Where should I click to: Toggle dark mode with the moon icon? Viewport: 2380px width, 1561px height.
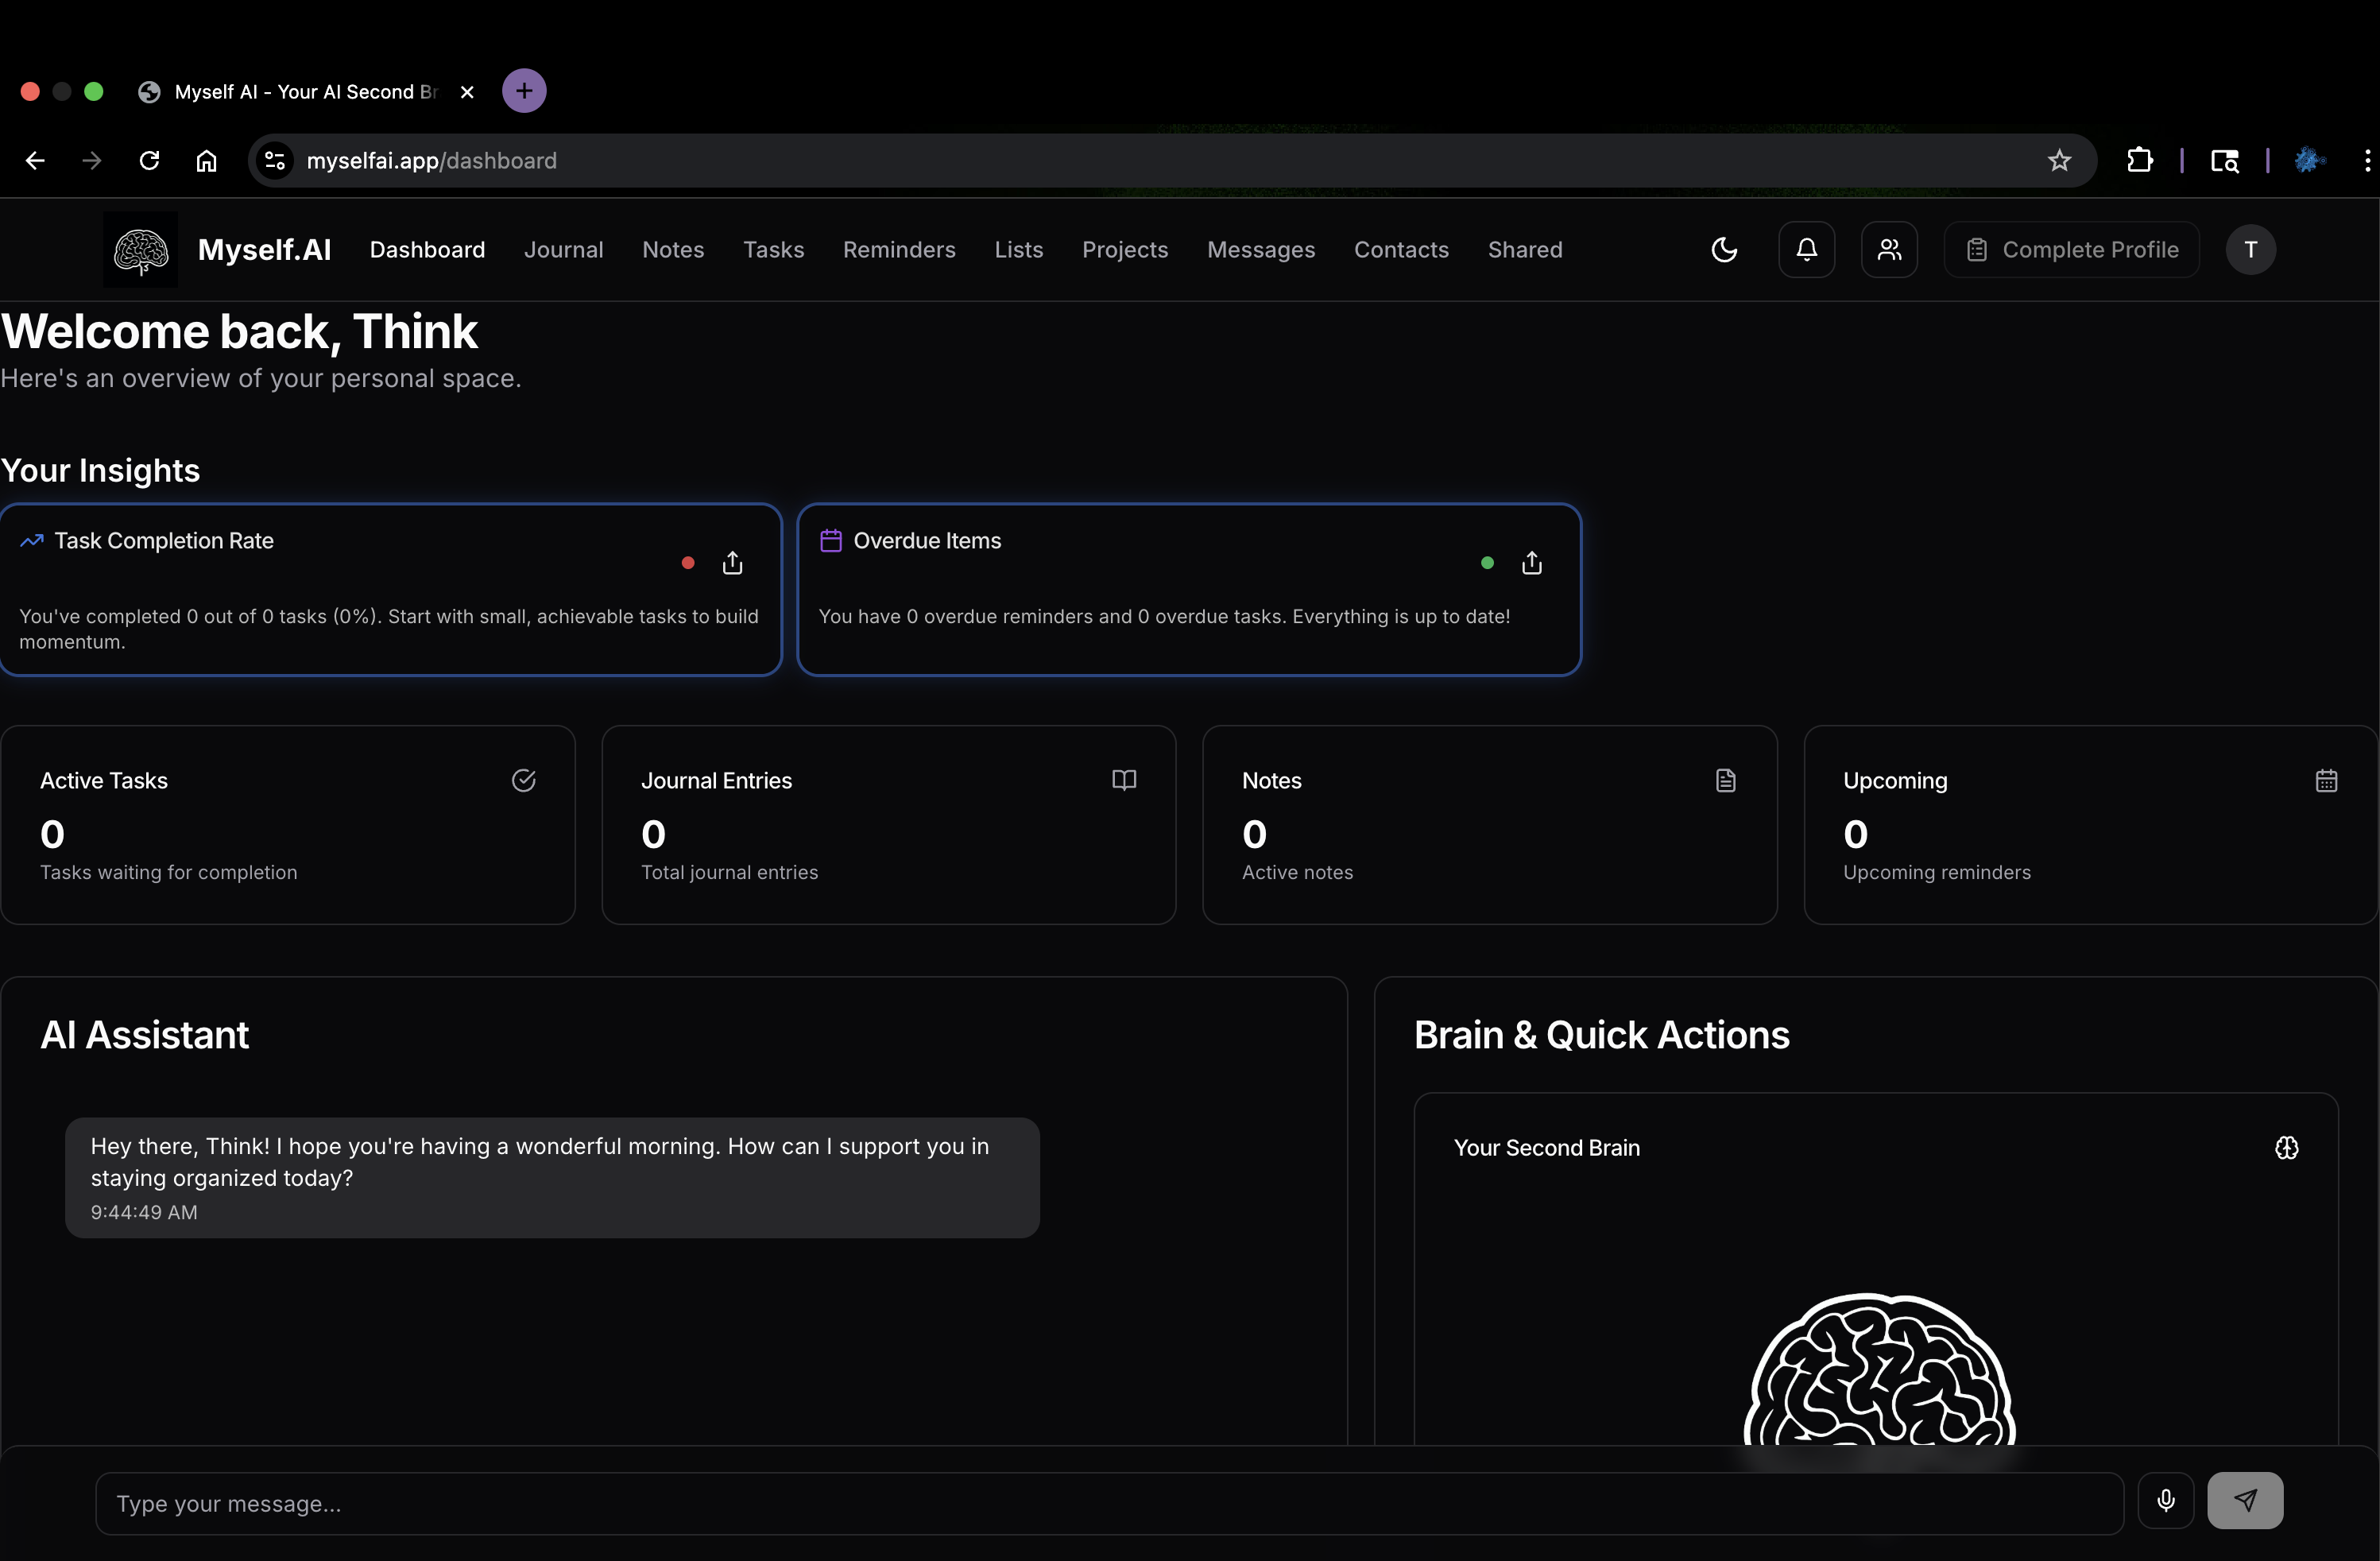[x=1724, y=250]
